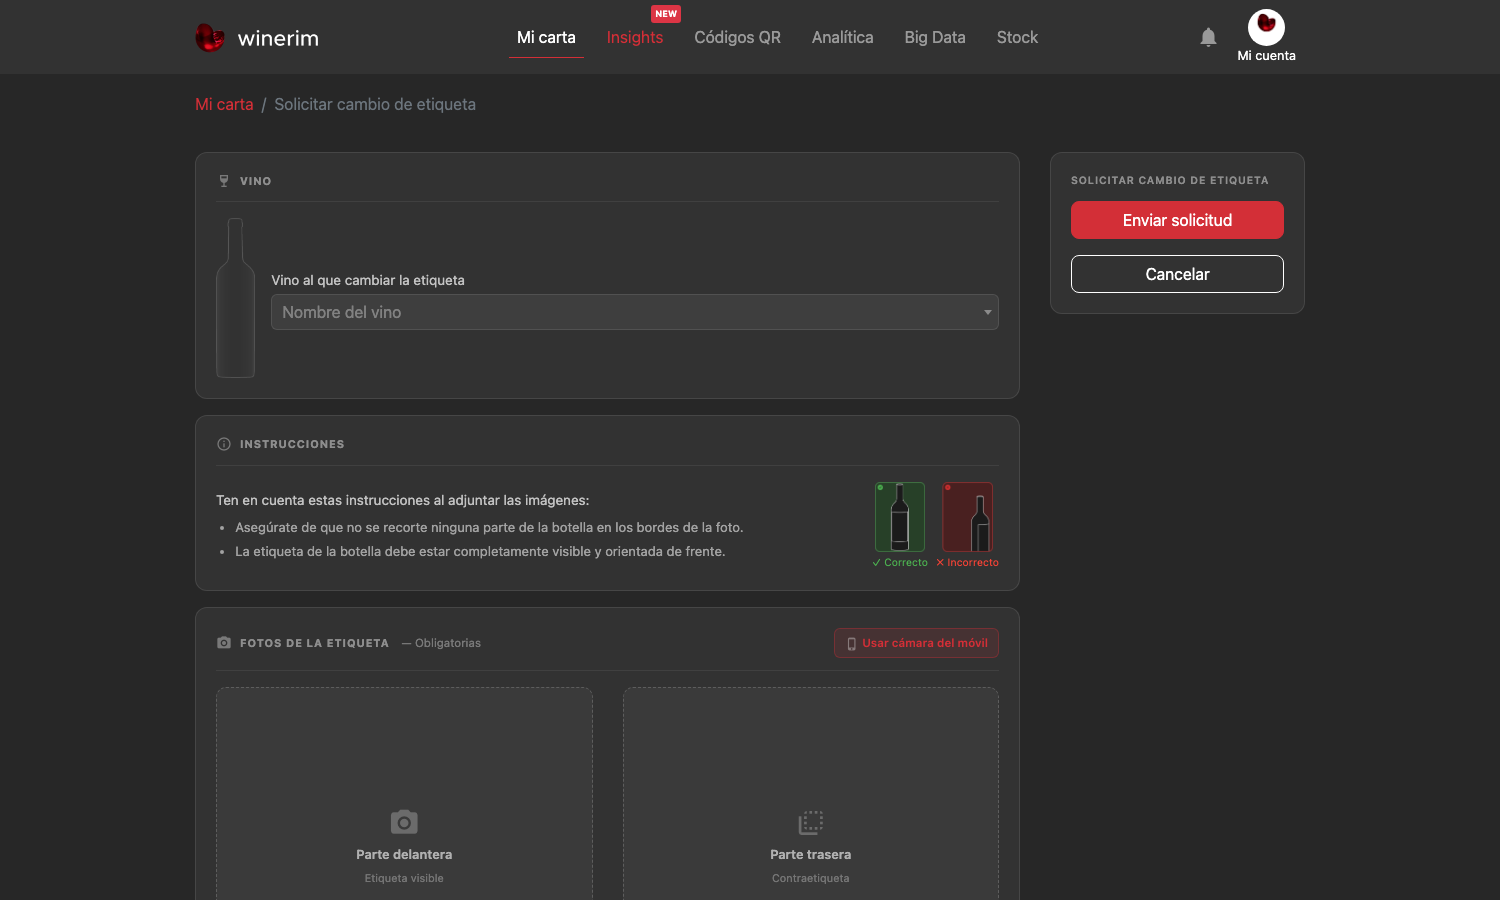Go to the Stock tab
This screenshot has height=900, width=1500.
(1017, 37)
